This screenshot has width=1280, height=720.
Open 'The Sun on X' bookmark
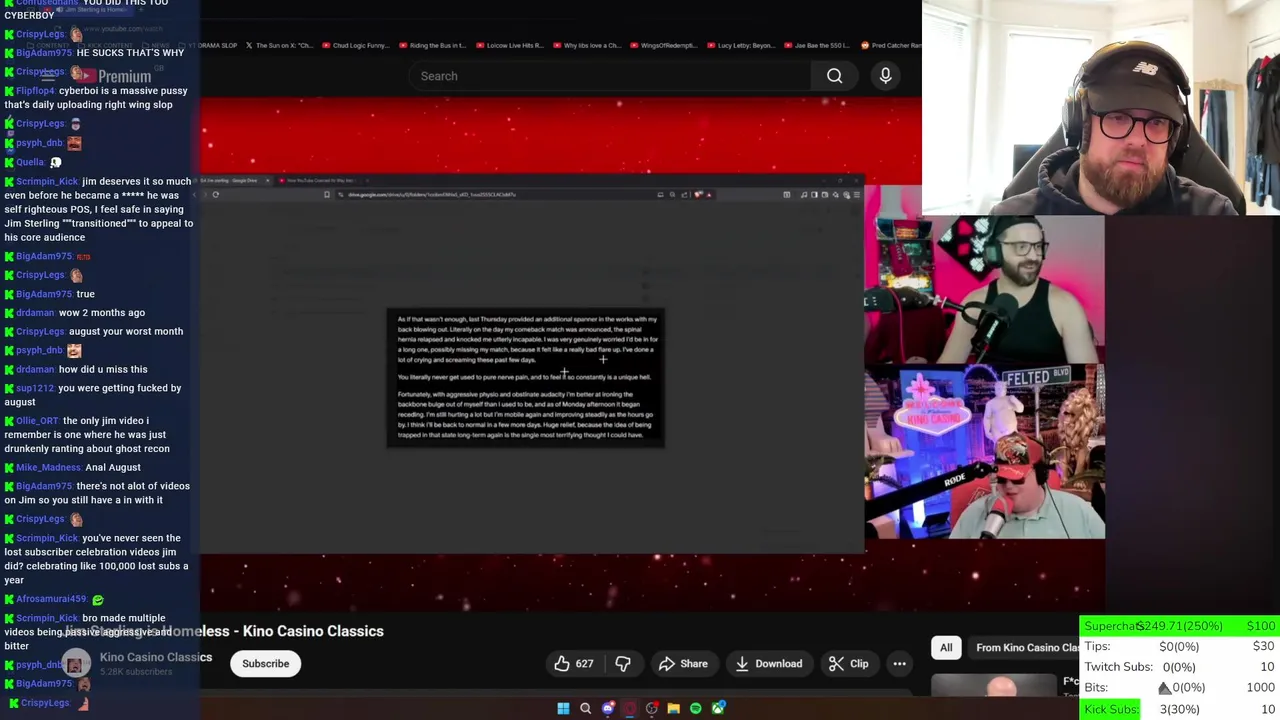click(x=278, y=45)
